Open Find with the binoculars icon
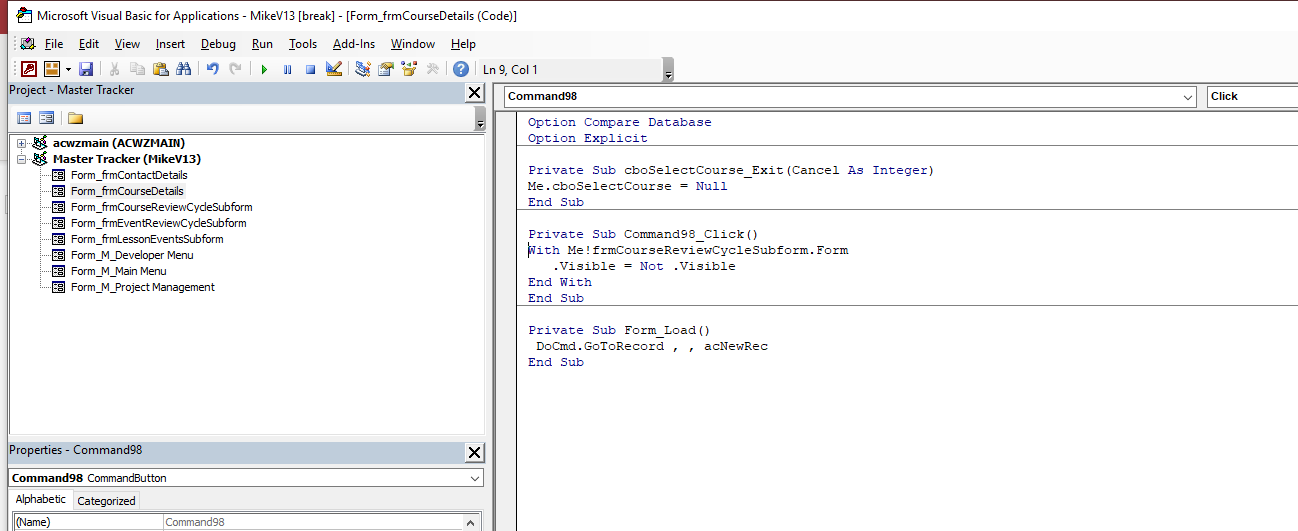 [x=183, y=69]
